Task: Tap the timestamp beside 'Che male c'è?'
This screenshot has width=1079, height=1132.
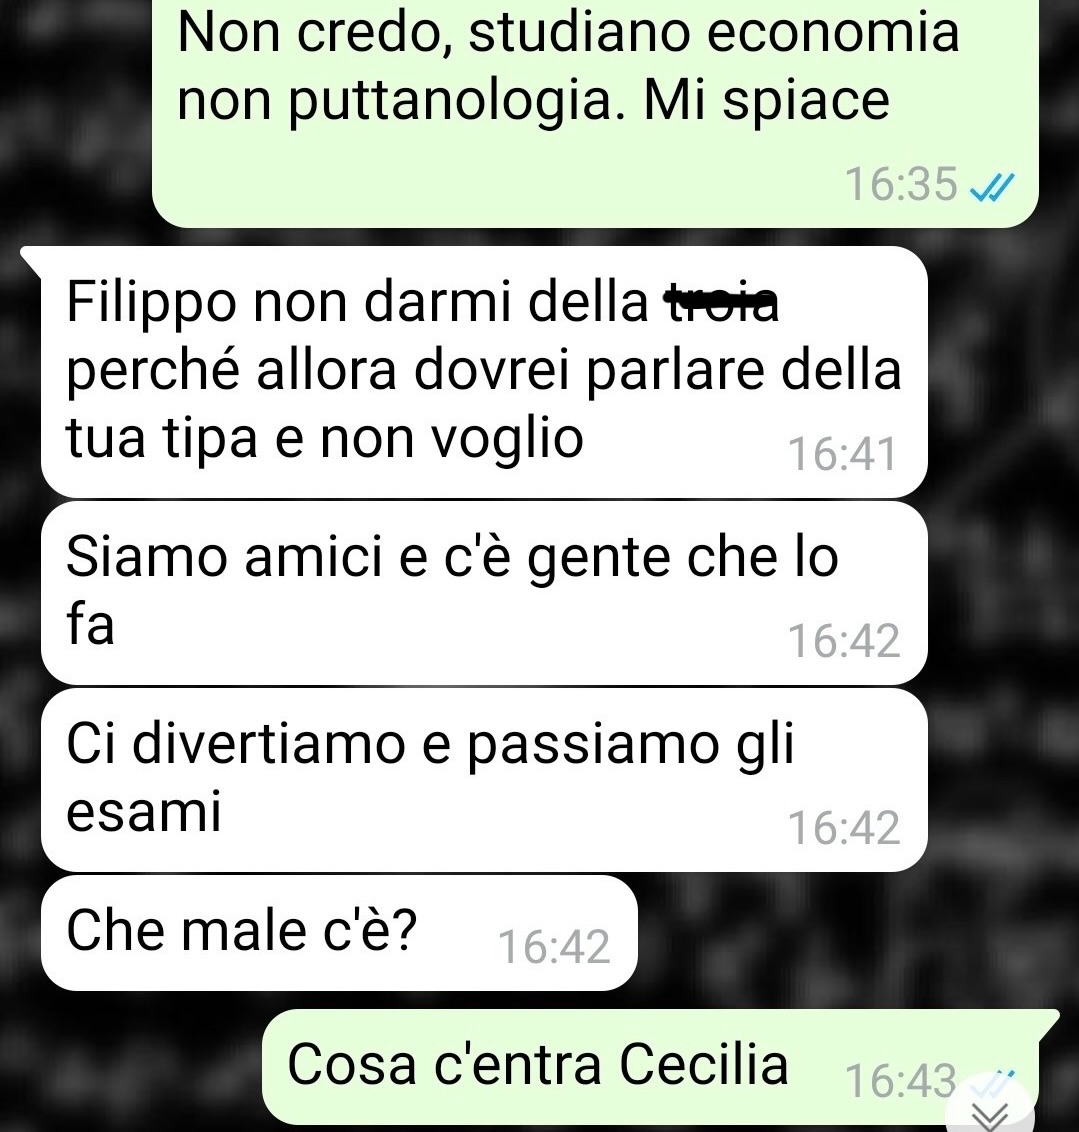Action: click(x=554, y=946)
